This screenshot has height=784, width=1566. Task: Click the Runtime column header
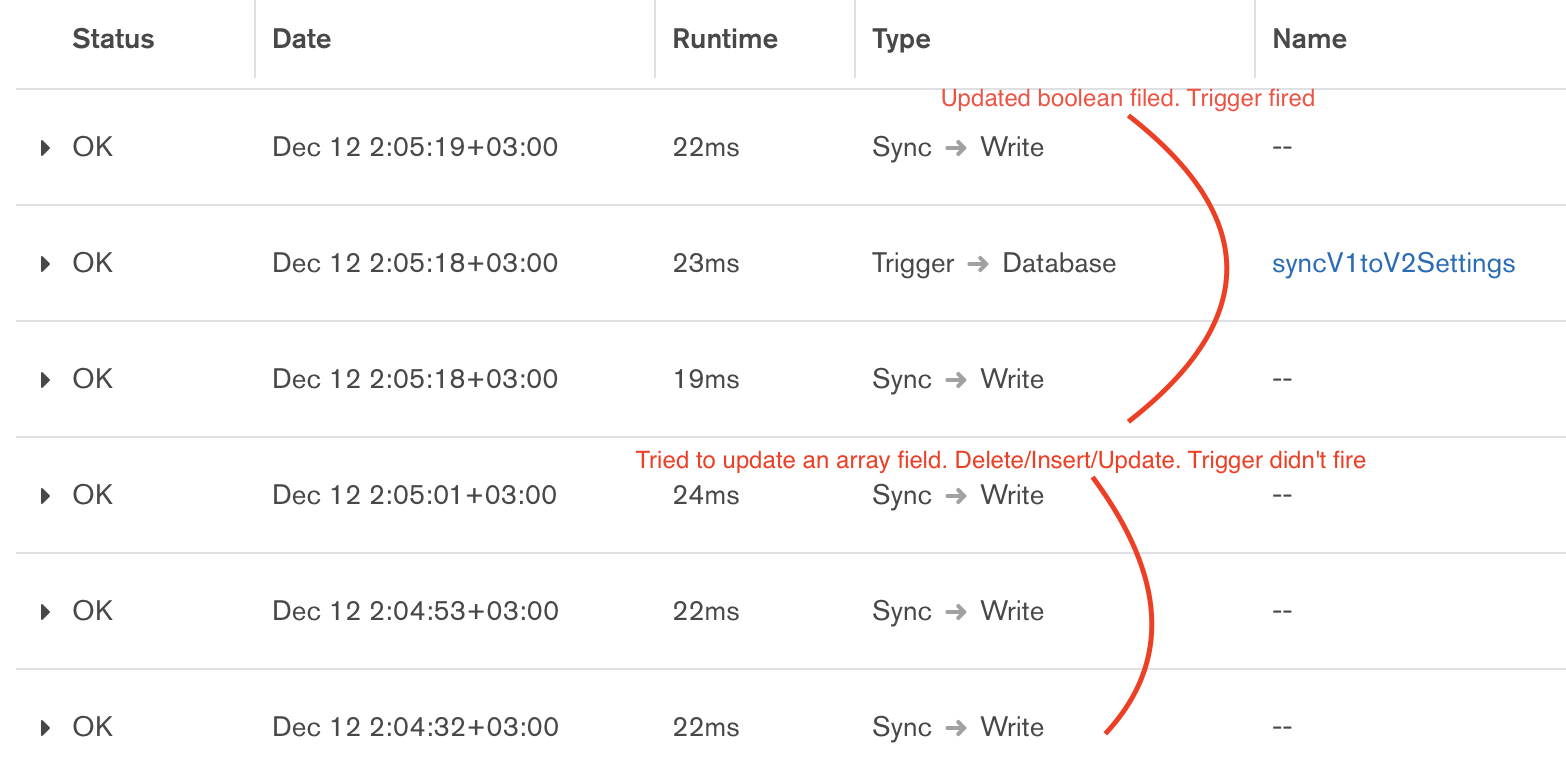(x=724, y=39)
